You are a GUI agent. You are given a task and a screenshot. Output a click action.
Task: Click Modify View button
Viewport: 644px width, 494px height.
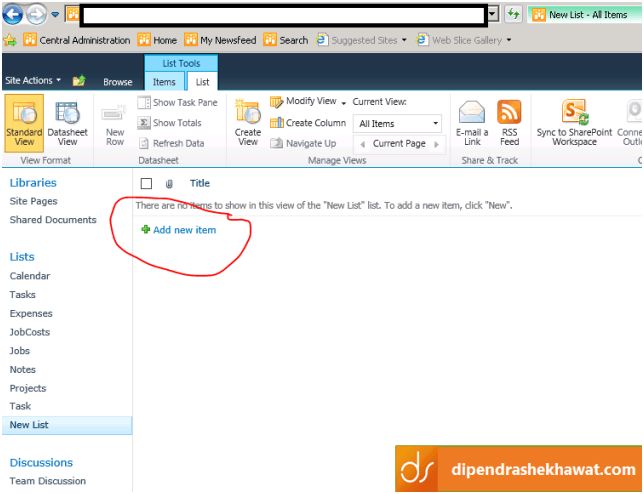click(303, 101)
